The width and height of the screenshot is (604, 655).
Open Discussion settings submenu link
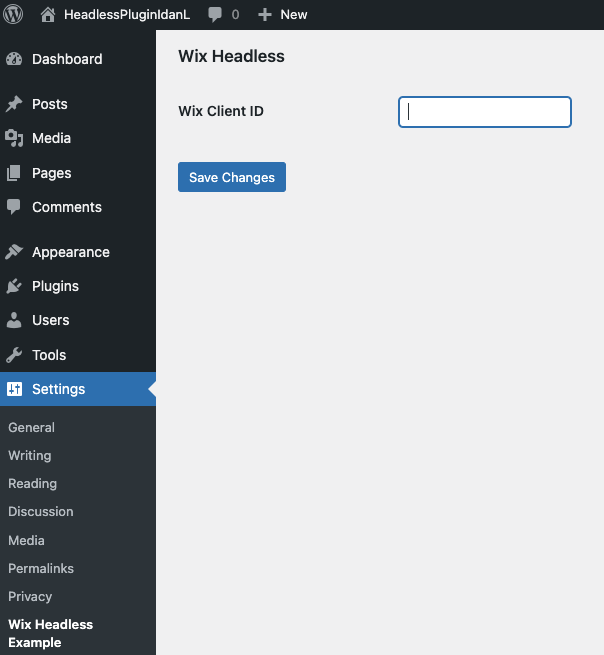point(41,512)
